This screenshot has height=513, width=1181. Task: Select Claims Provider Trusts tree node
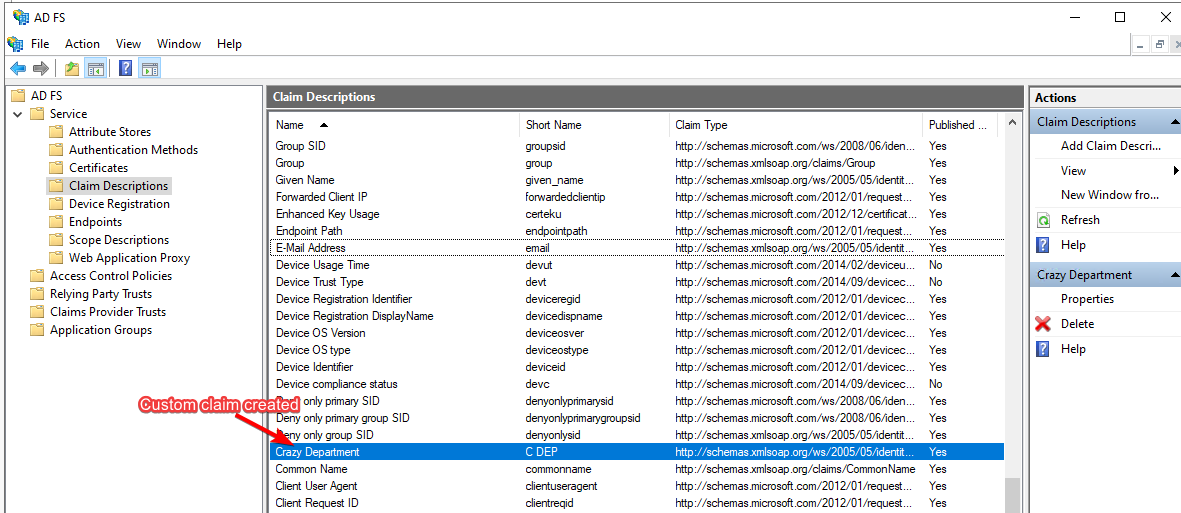108,312
